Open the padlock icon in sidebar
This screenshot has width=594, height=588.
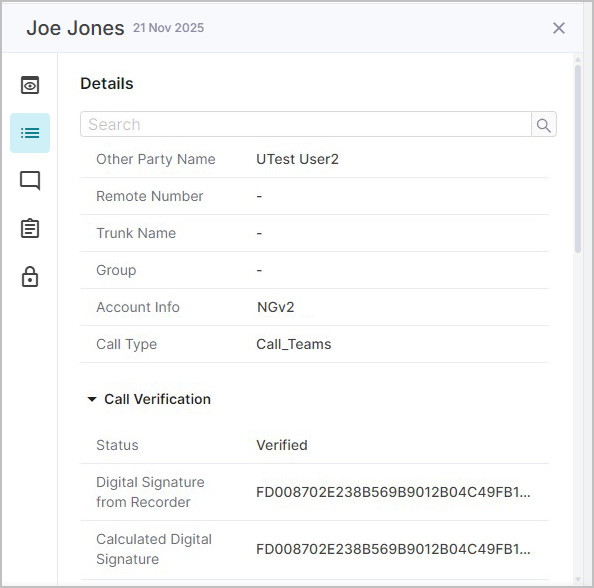click(x=30, y=277)
